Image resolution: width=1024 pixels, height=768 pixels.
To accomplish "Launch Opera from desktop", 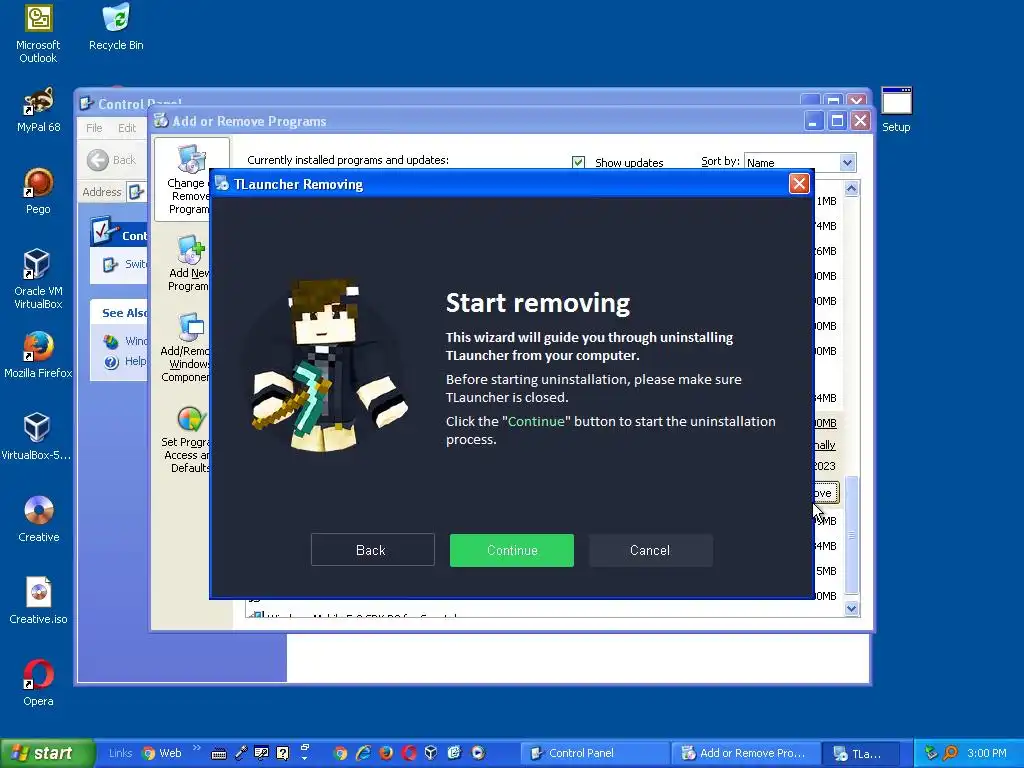I will click(x=38, y=682).
